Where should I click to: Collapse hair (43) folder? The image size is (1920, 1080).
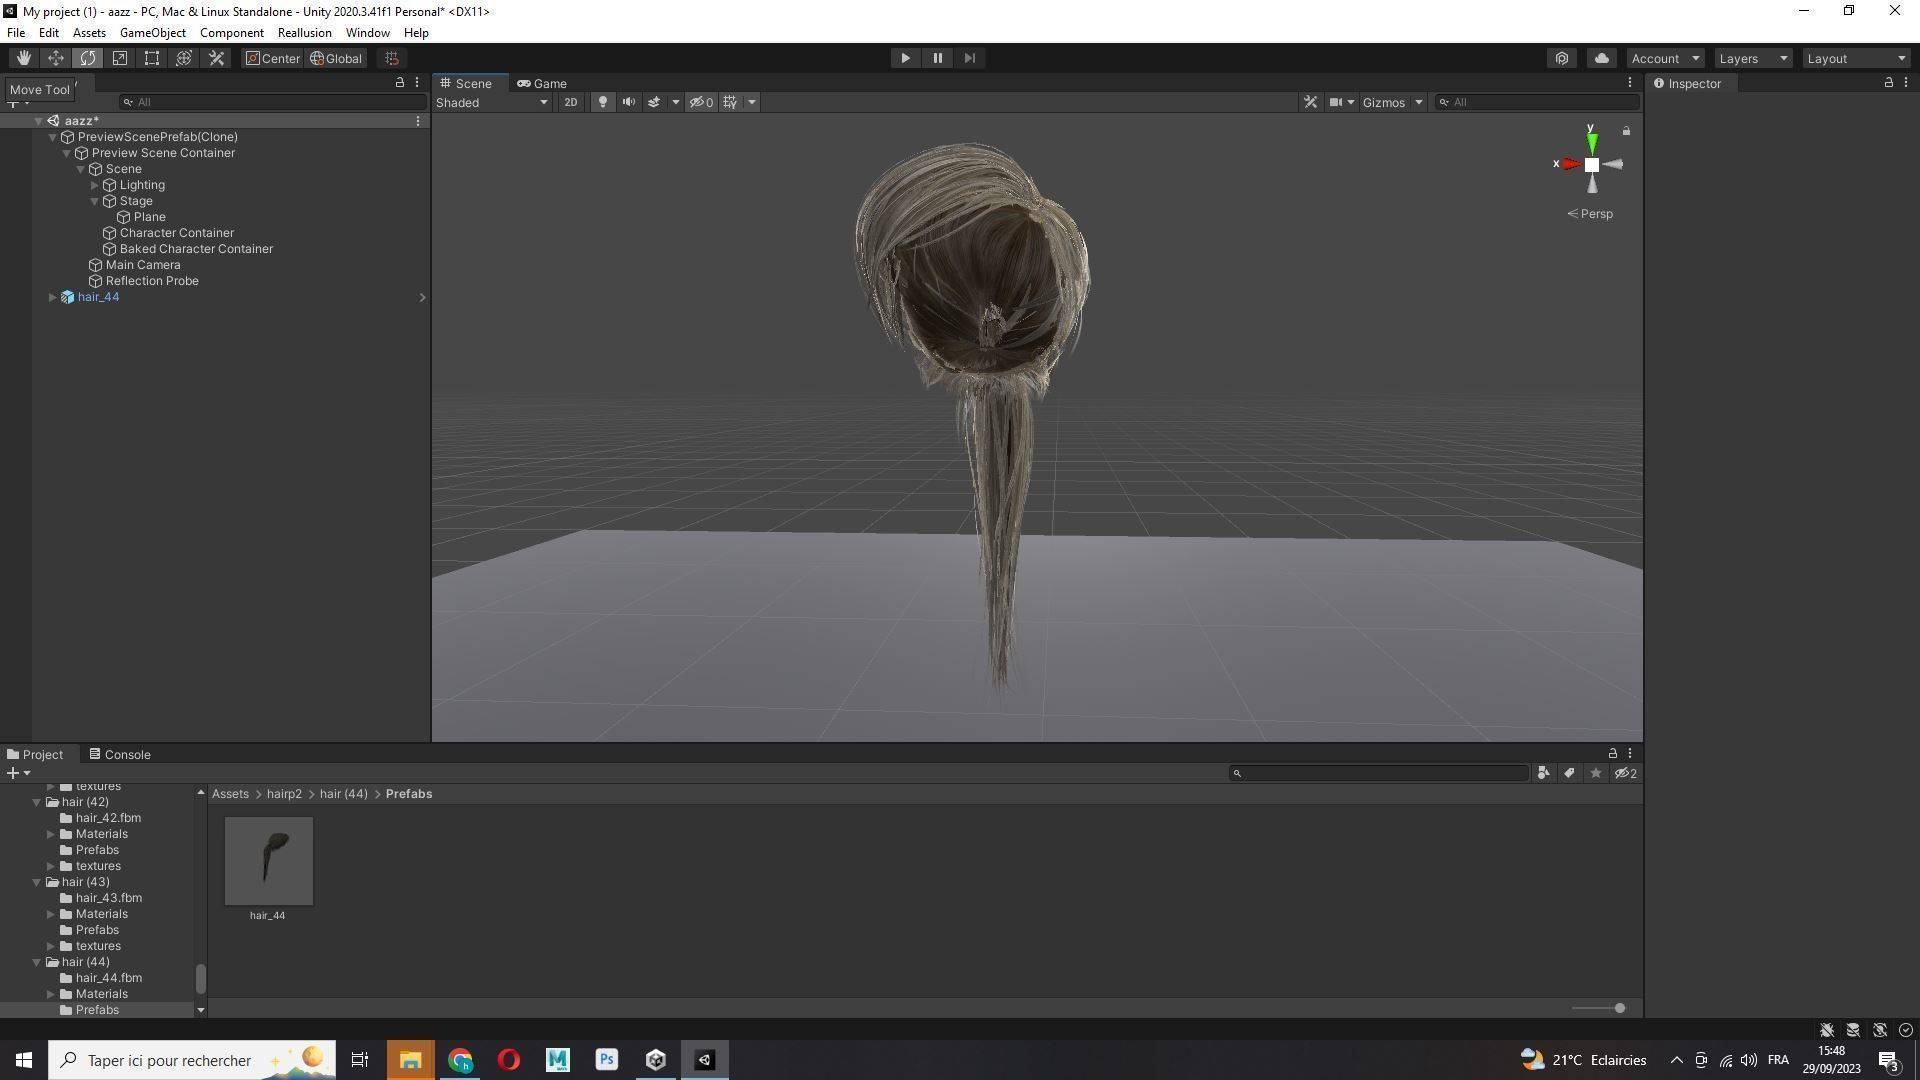point(37,882)
